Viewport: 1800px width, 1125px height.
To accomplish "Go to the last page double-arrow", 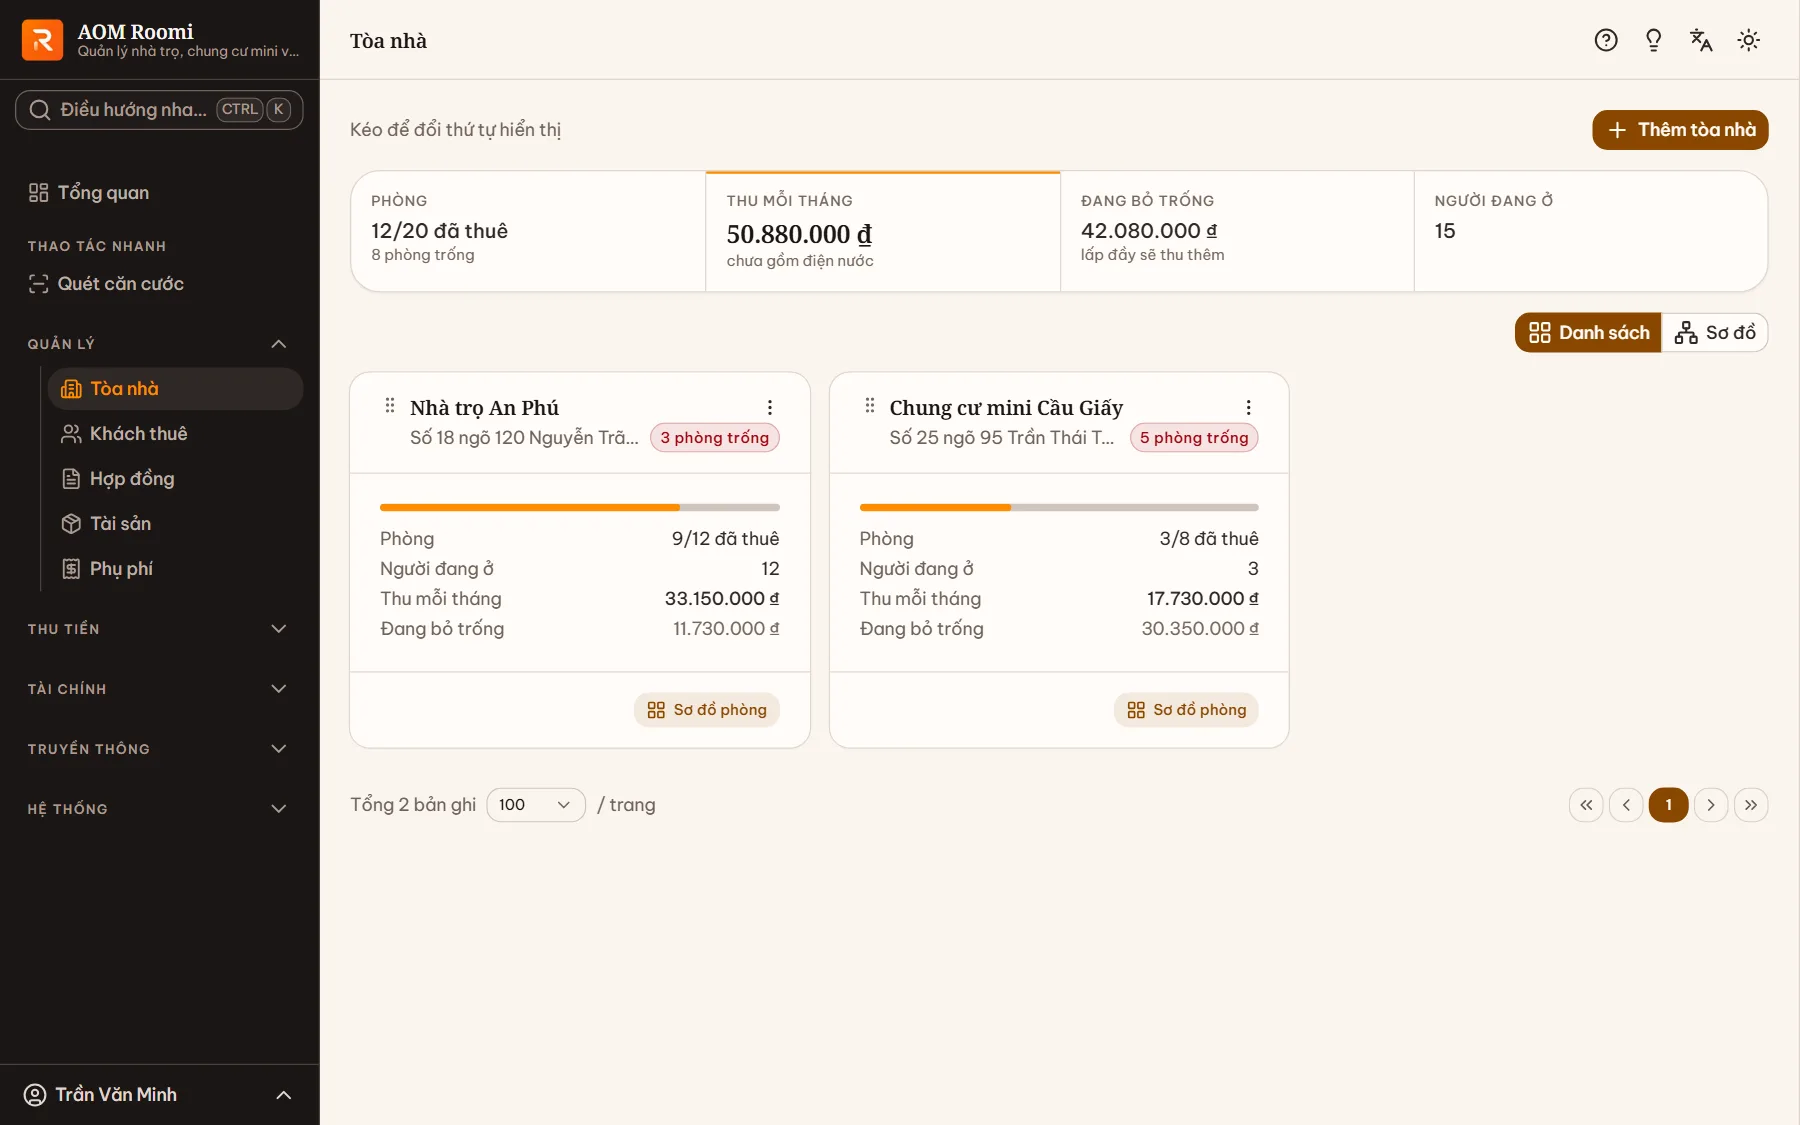I will point(1751,805).
